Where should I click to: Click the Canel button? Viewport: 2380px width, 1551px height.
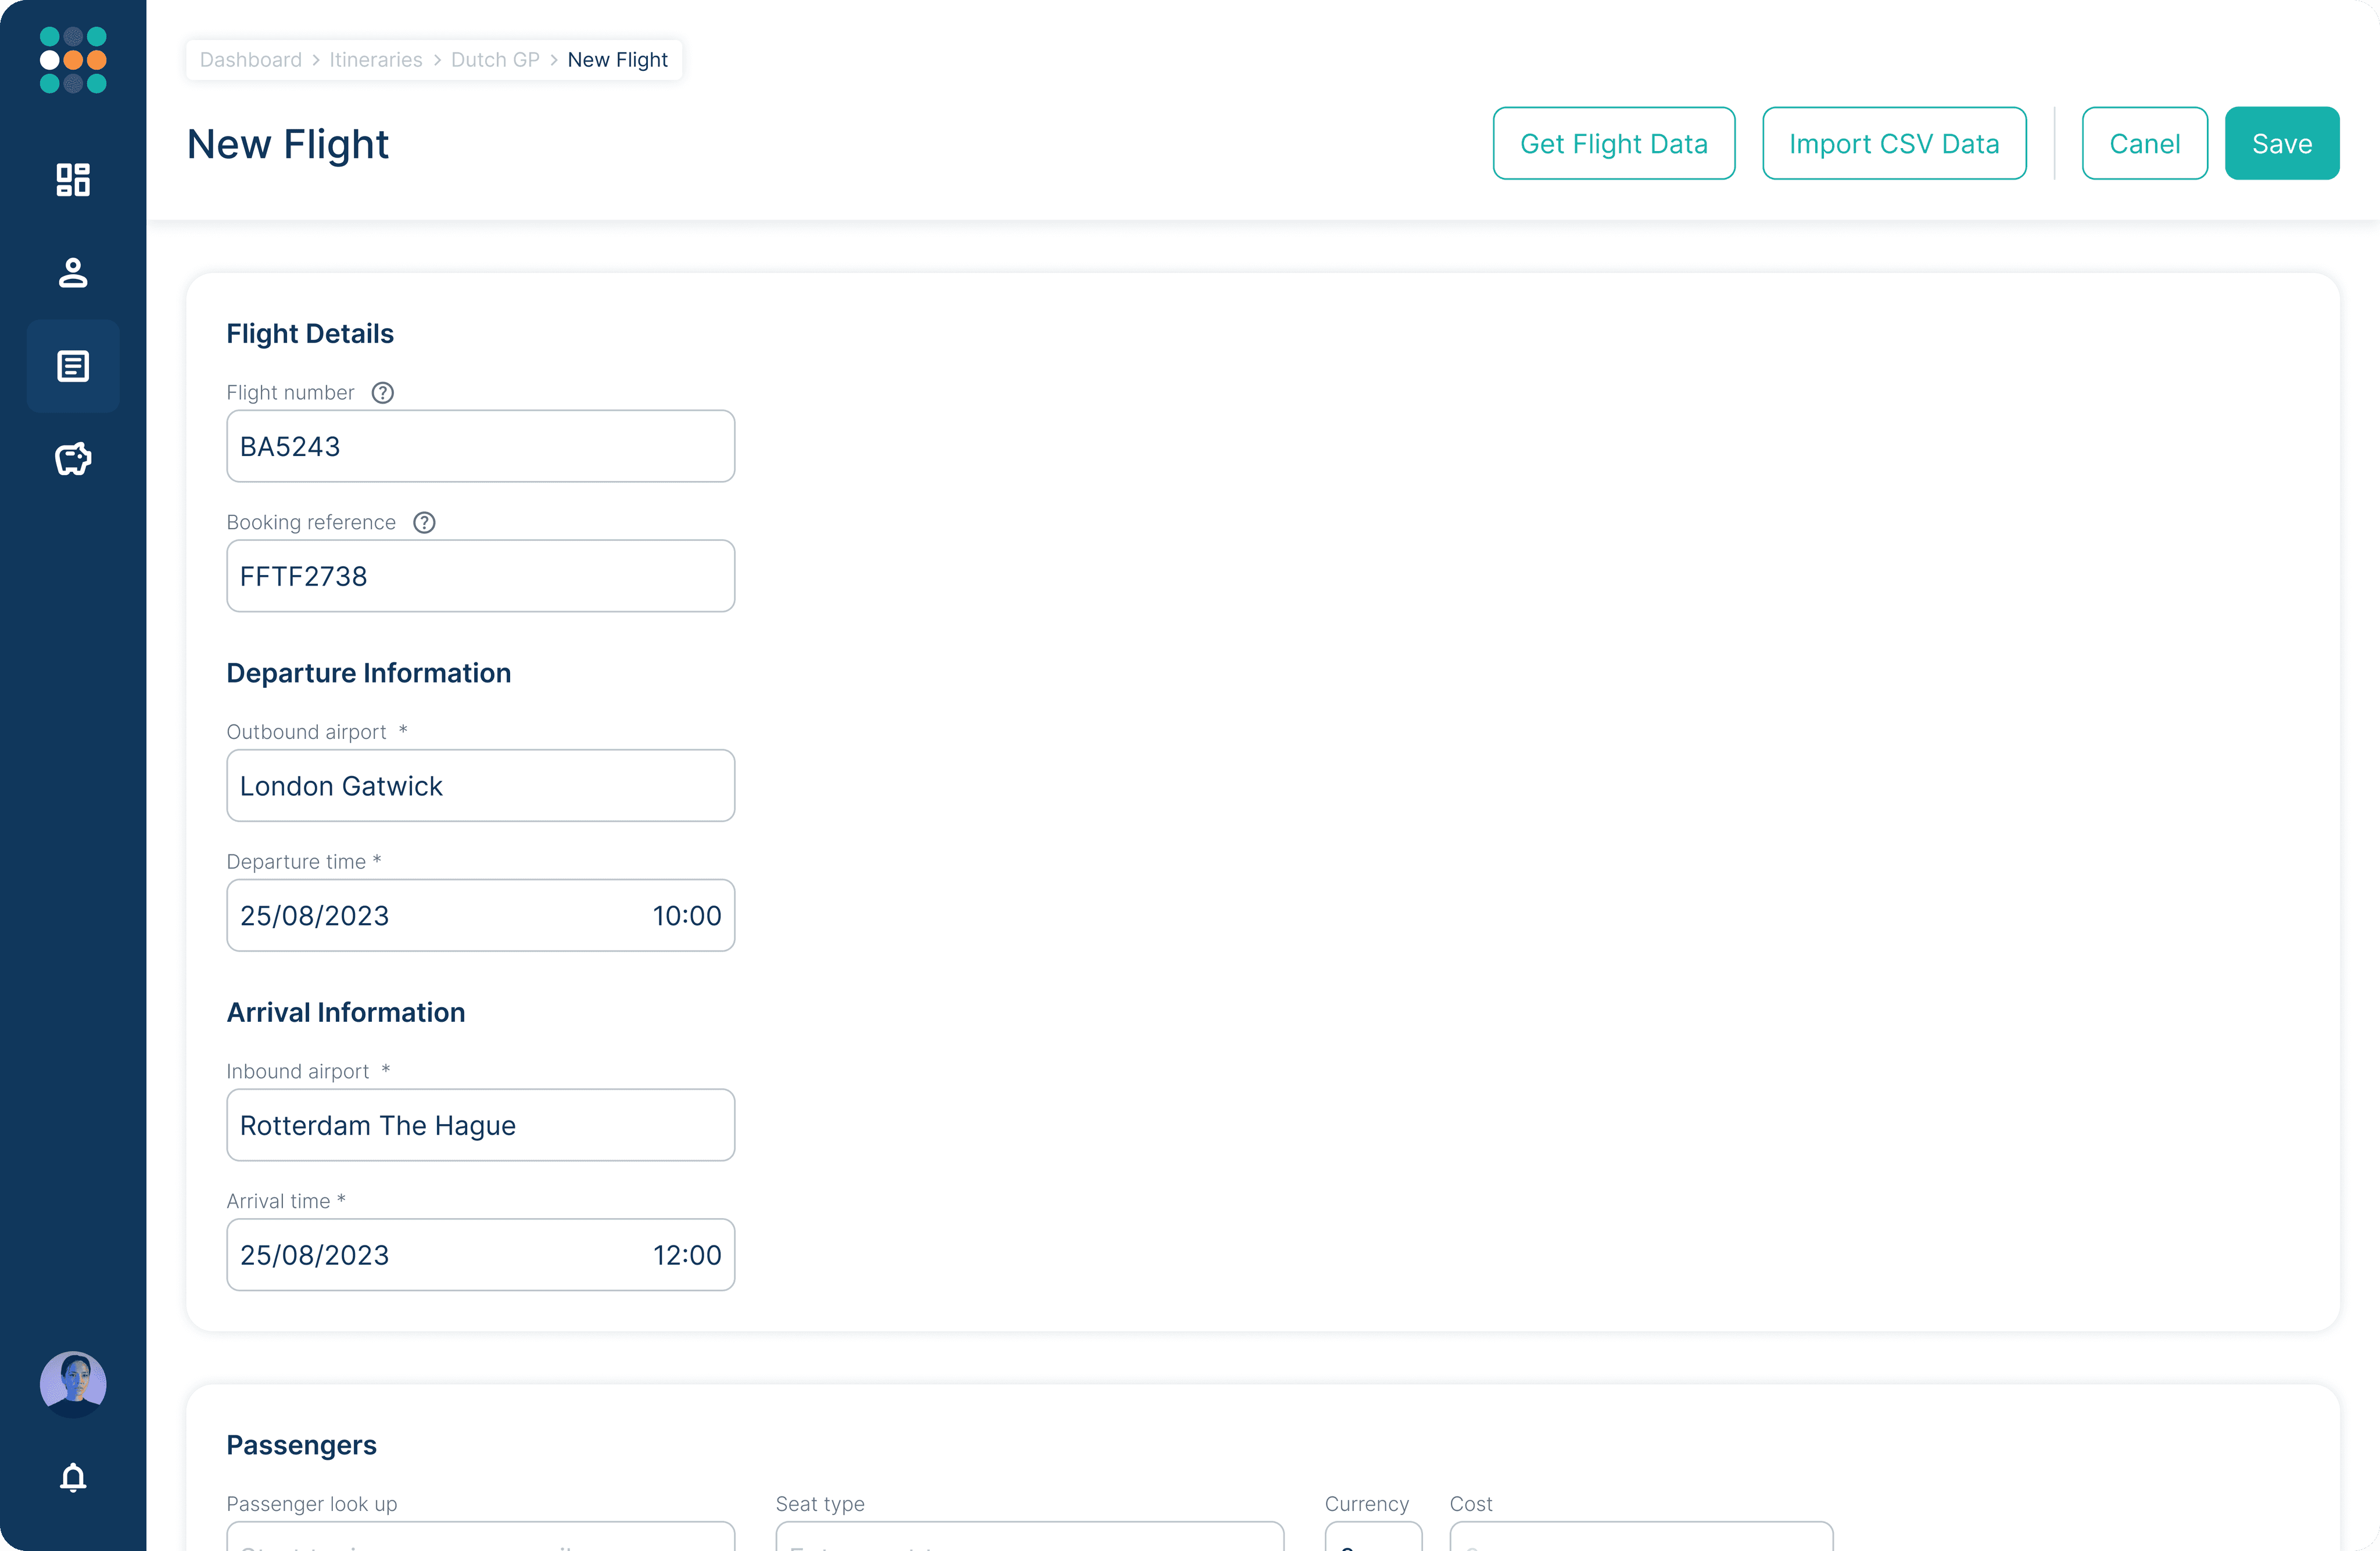(x=2144, y=143)
